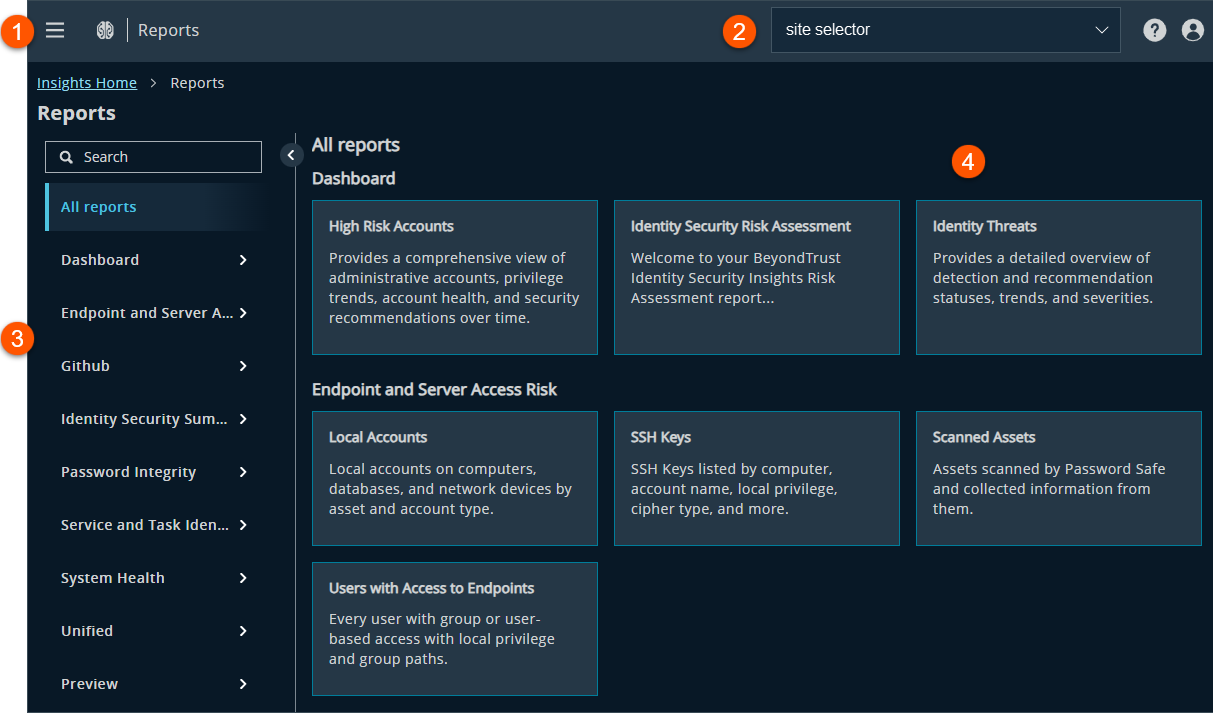
Task: Click the BeyondTrust brain logo
Action: (104, 30)
